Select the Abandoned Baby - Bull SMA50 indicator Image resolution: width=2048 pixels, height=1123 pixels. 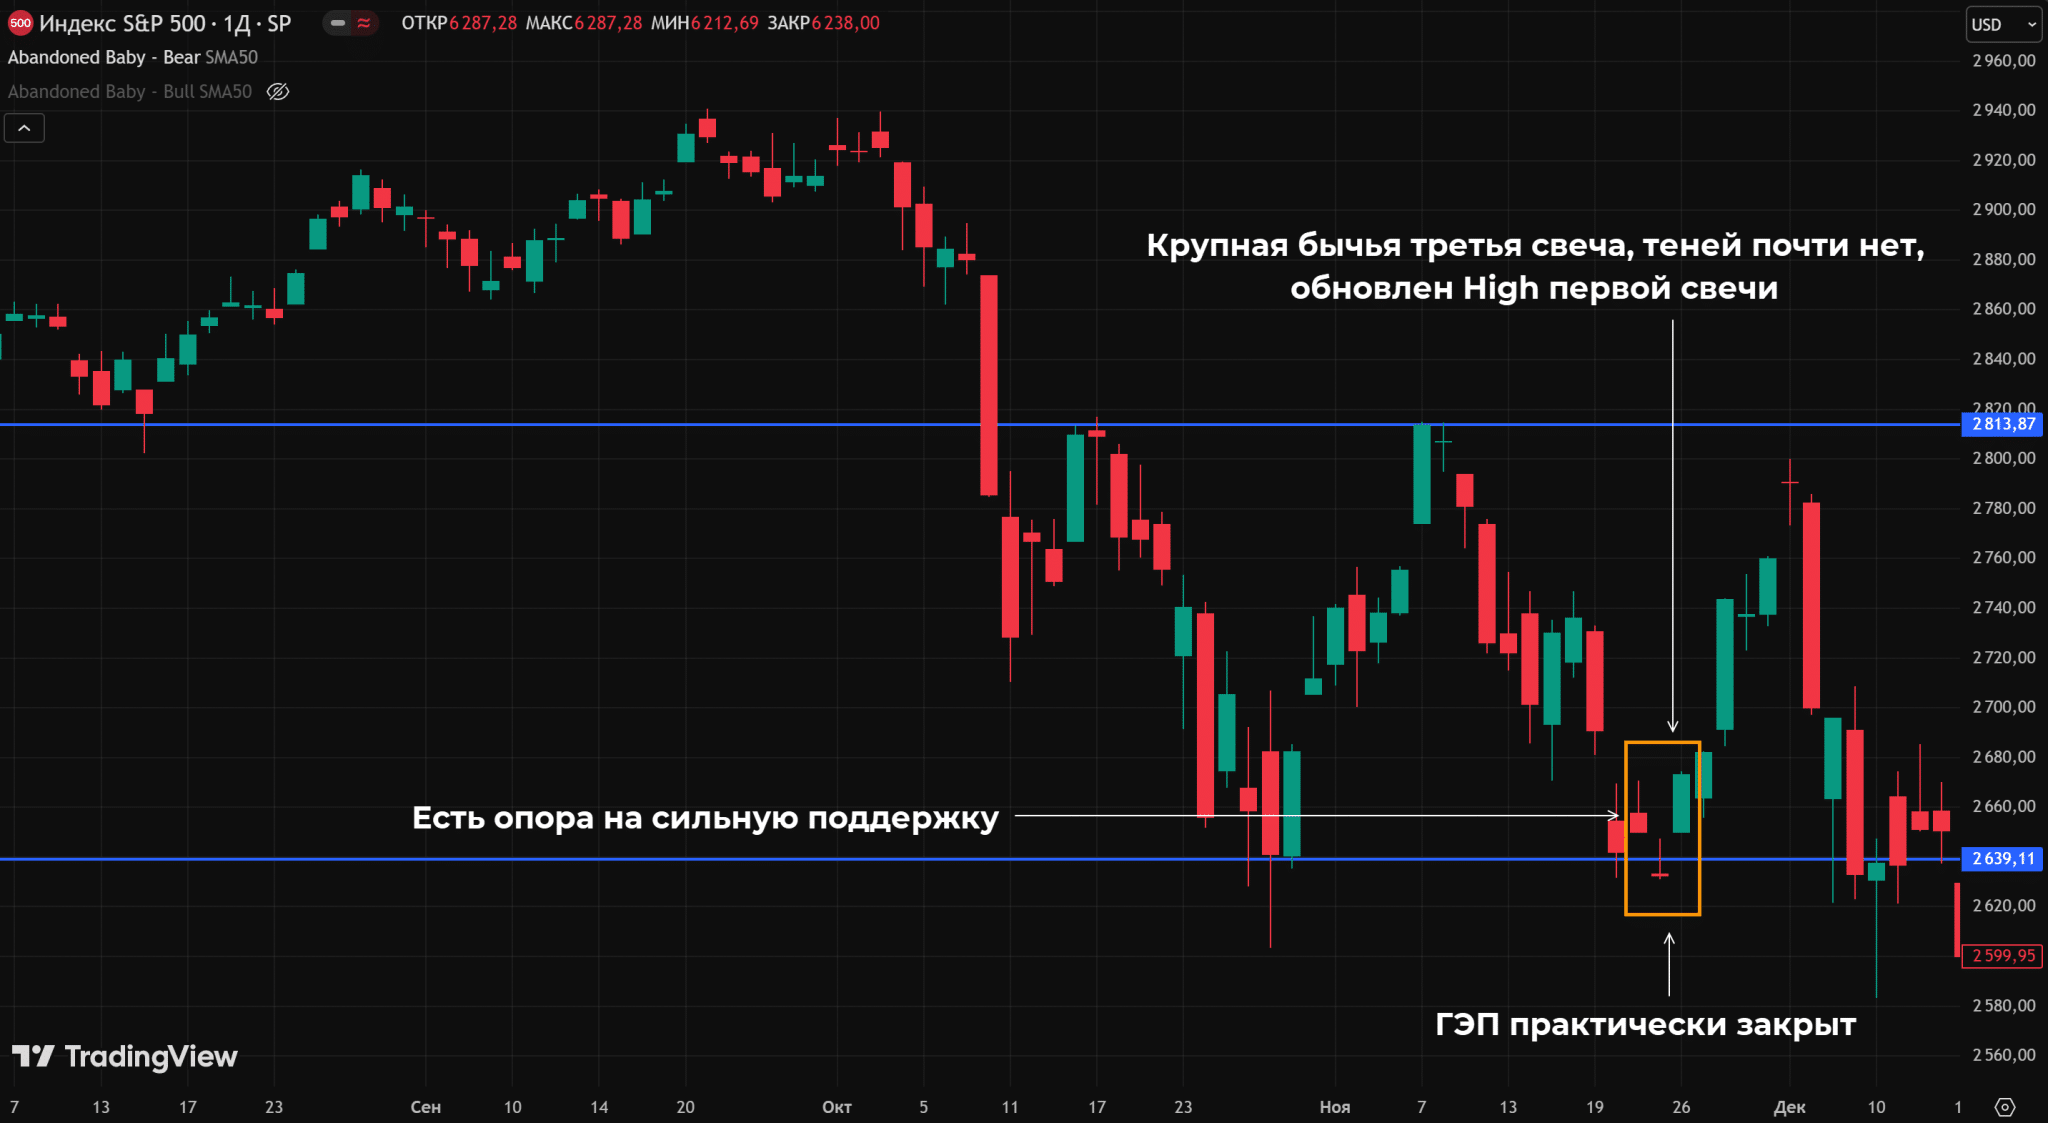pos(130,92)
